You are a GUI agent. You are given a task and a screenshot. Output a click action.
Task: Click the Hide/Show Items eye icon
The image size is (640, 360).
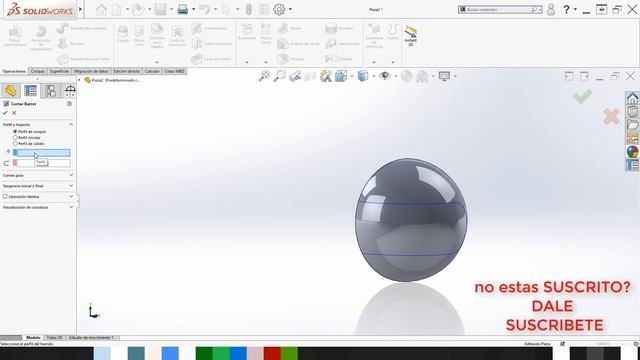[384, 76]
